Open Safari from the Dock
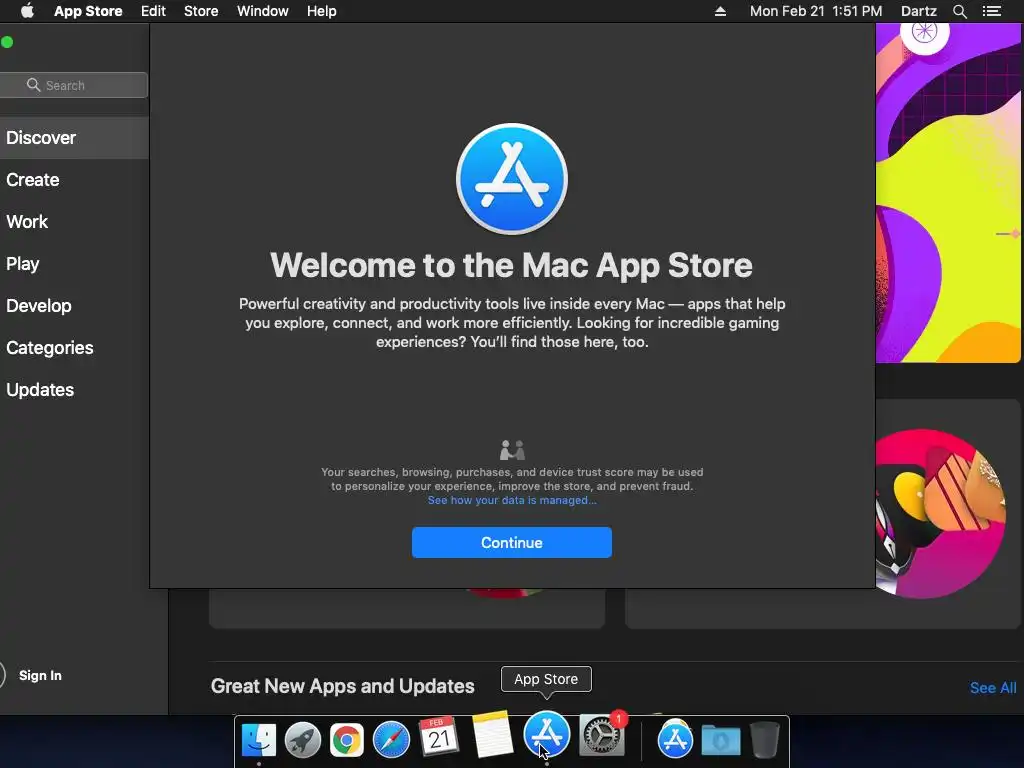The width and height of the screenshot is (1024, 768). 391,740
